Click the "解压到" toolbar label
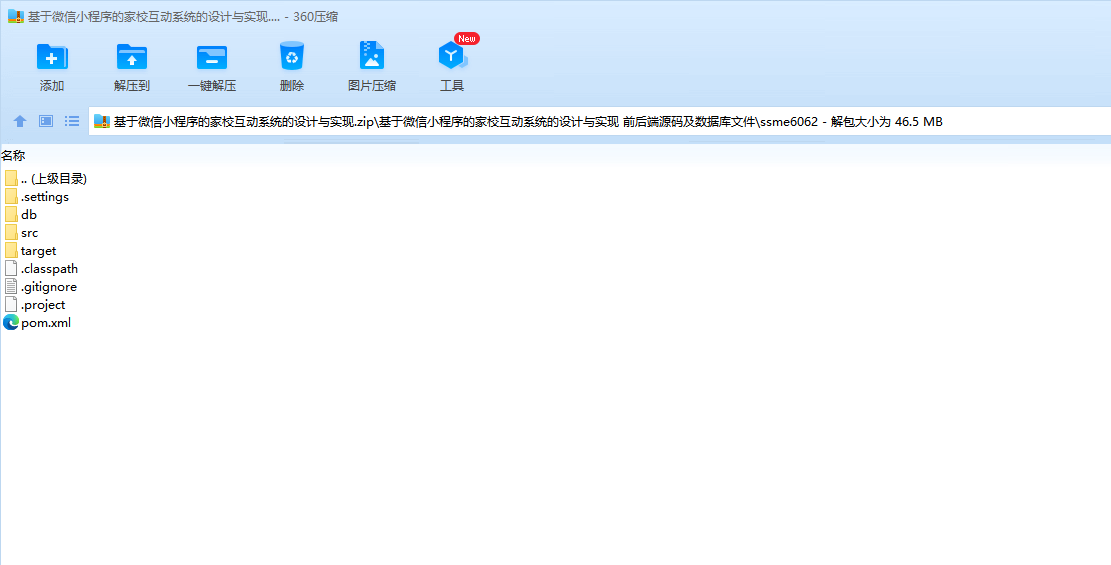The width and height of the screenshot is (1111, 565). click(132, 86)
